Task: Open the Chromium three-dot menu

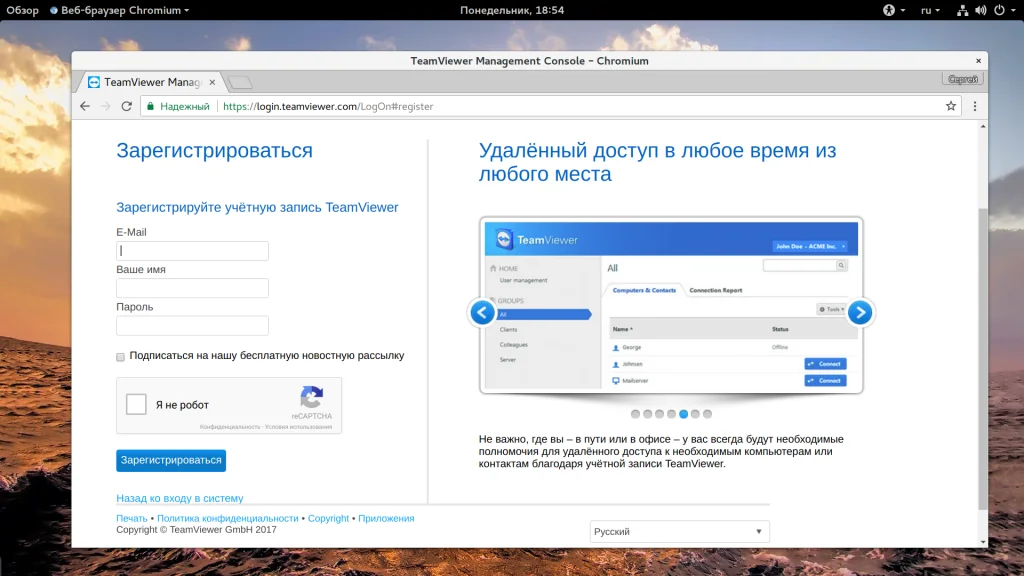Action: 975,106
